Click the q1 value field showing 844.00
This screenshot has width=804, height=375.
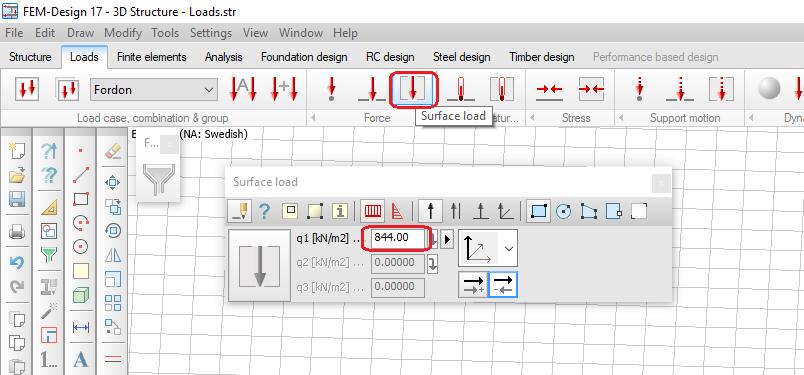click(x=397, y=238)
